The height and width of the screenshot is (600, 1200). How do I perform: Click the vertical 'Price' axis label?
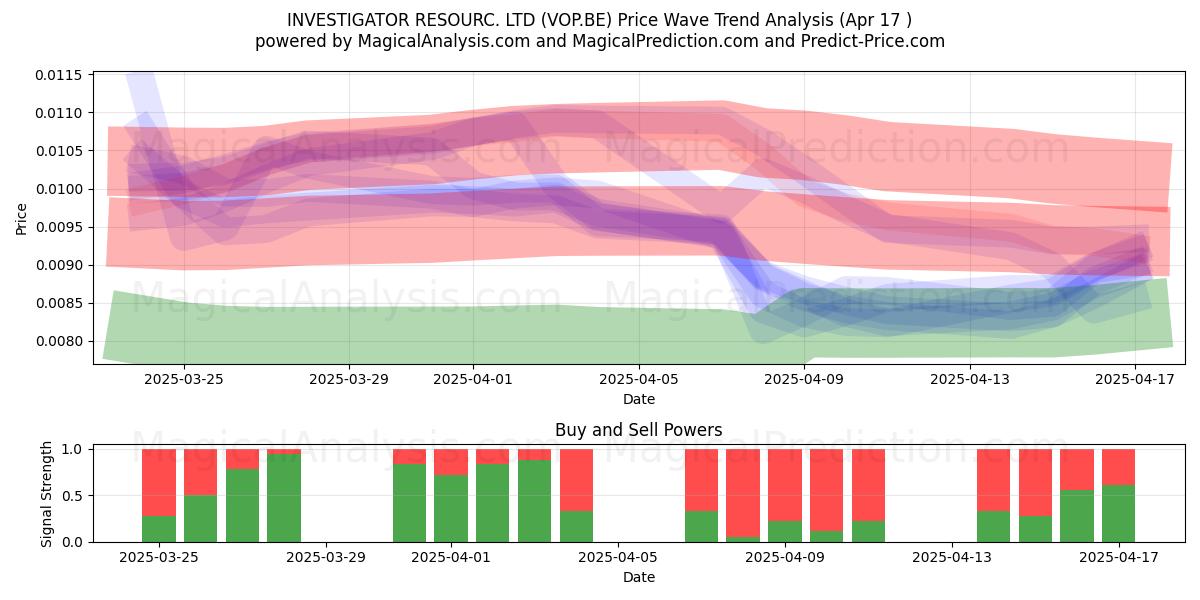pyautogui.click(x=22, y=218)
